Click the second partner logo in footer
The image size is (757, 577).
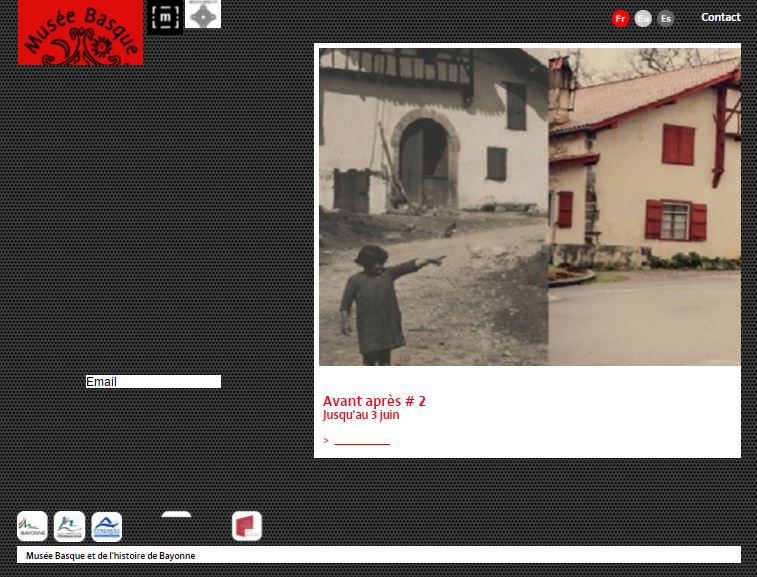pos(69,526)
